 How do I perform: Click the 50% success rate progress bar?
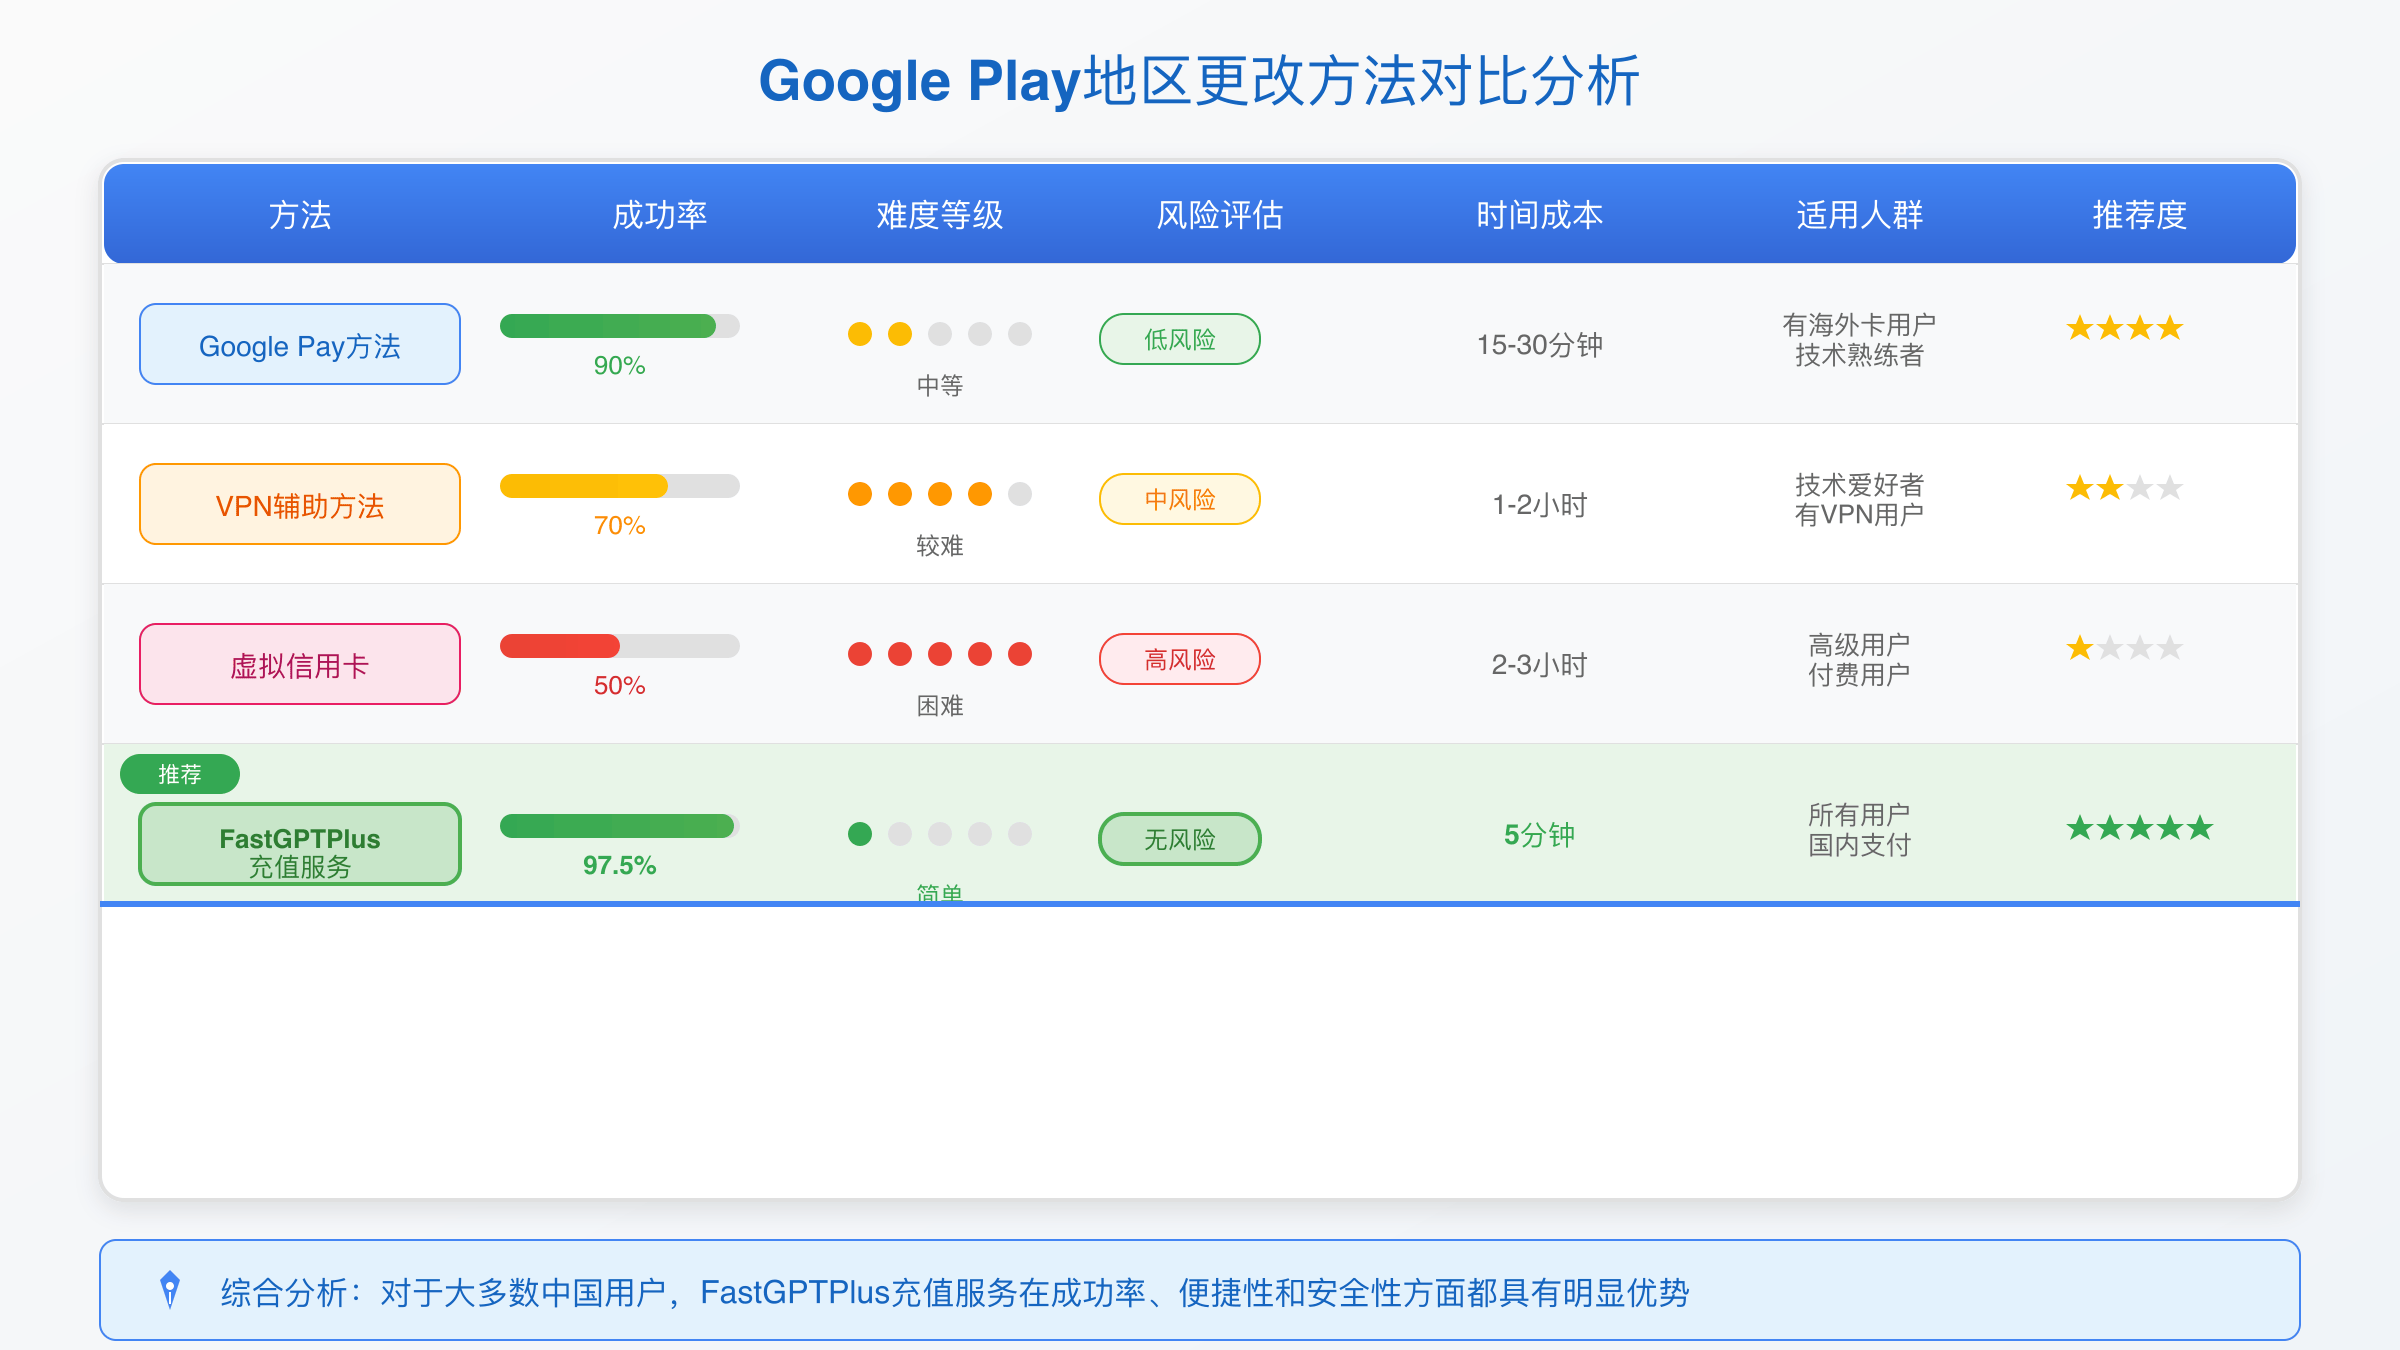pyautogui.click(x=620, y=646)
